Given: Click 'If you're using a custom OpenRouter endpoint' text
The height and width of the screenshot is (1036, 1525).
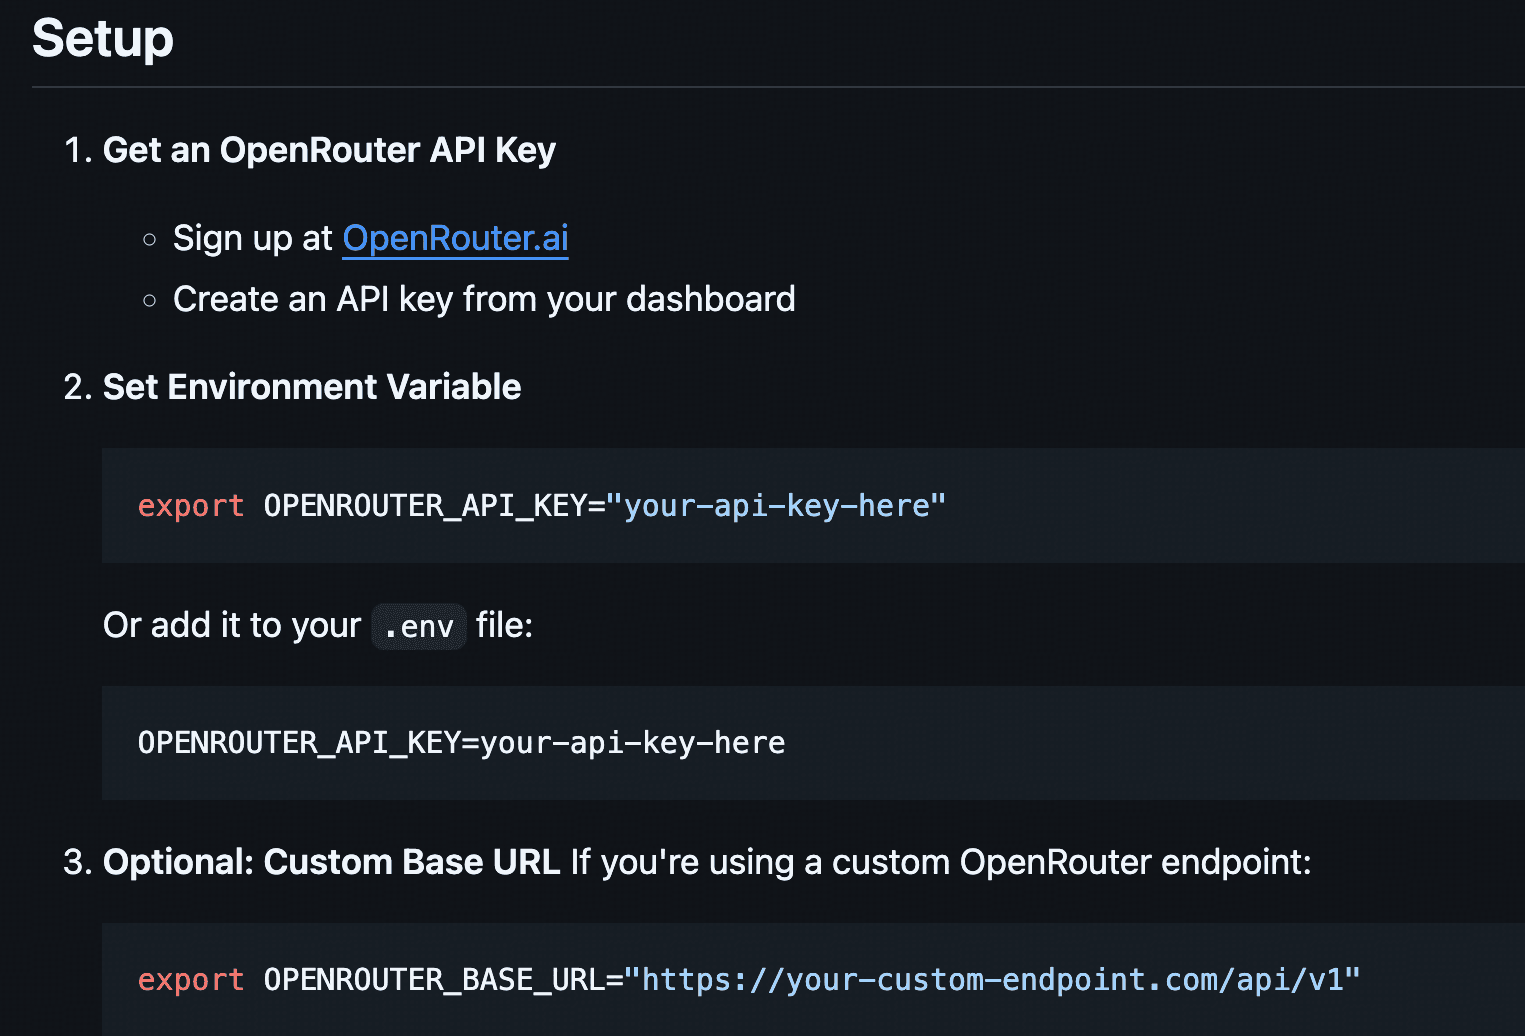Looking at the screenshot, I should tap(940, 862).
